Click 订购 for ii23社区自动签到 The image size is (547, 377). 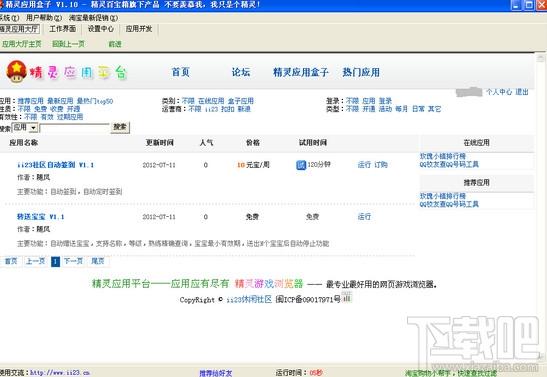381,165
